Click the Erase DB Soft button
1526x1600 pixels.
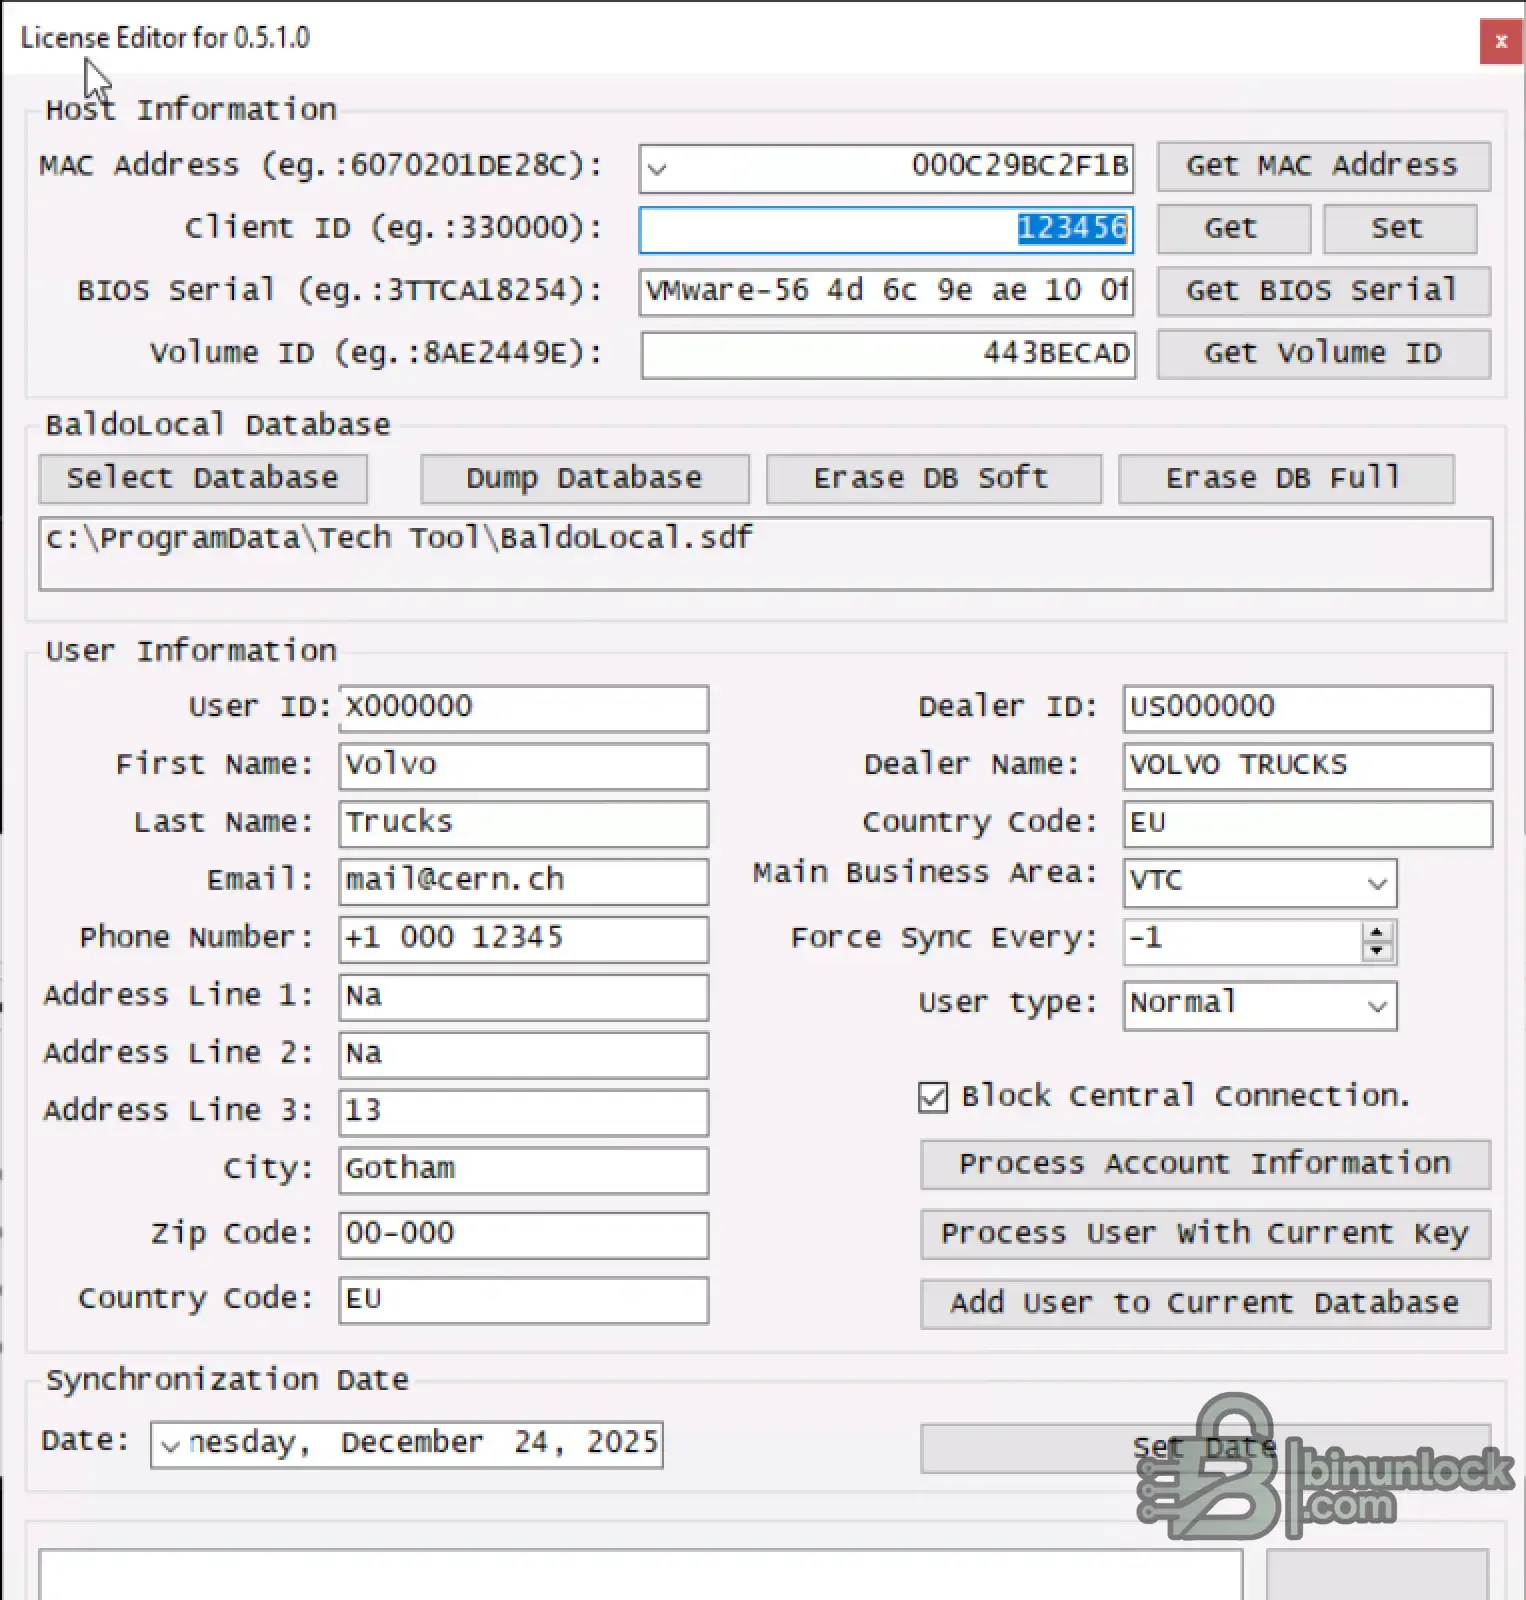(933, 479)
